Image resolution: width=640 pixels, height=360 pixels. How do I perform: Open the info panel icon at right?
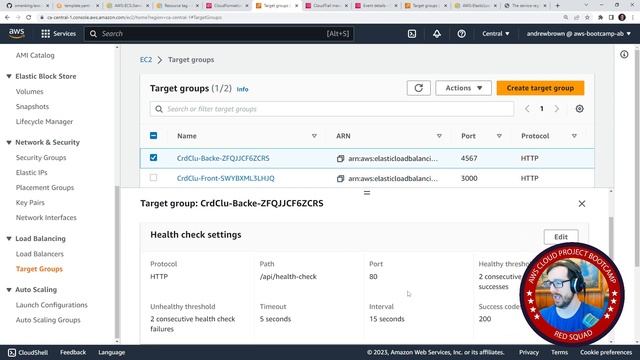point(624,54)
